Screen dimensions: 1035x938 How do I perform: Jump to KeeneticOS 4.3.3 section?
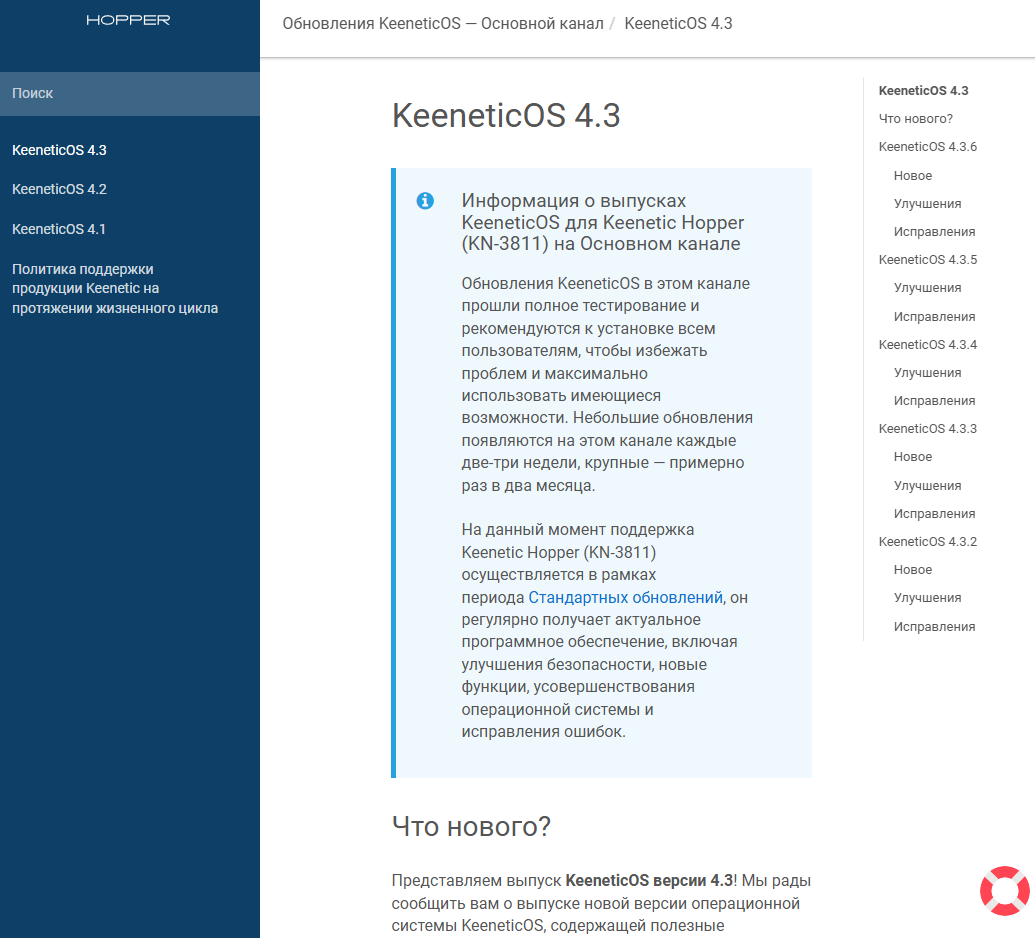click(927, 429)
